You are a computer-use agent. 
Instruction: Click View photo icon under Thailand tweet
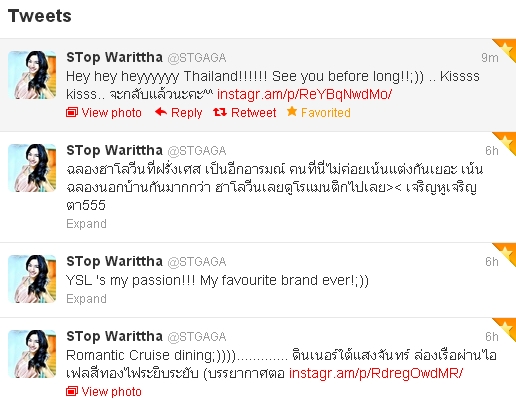pos(72,112)
